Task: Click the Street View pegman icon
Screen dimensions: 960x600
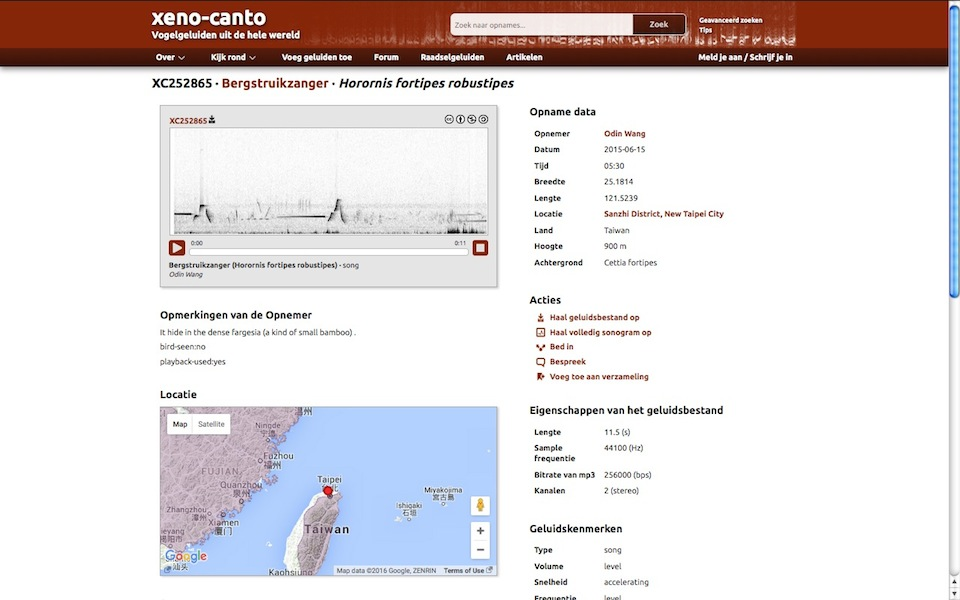Action: coord(480,505)
